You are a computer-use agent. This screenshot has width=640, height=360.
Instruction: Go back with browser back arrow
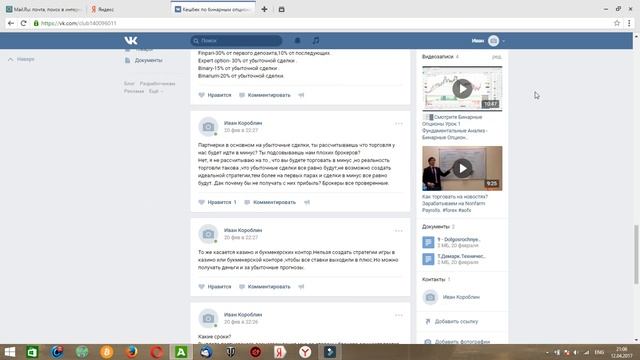click(x=11, y=23)
